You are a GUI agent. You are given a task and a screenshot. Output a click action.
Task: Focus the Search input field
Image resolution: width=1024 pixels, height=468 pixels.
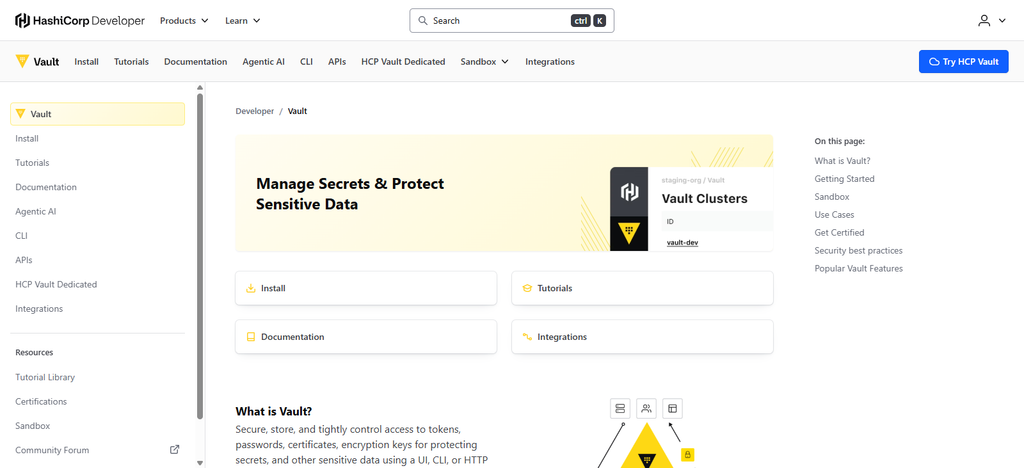coord(511,21)
